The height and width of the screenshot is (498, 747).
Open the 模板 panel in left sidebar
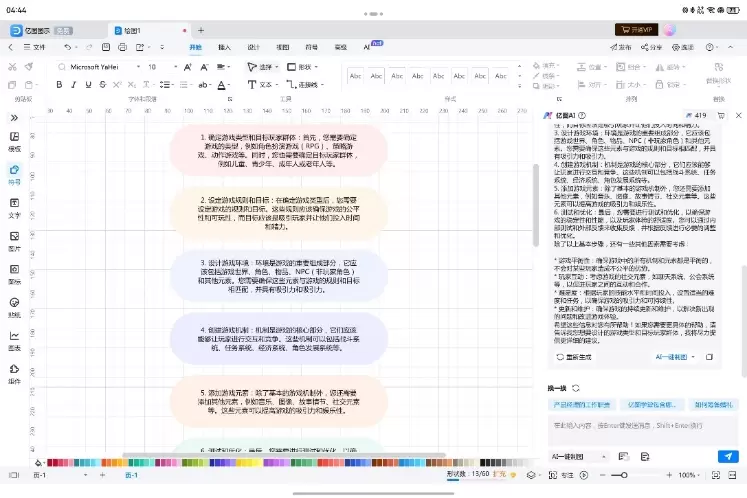click(14, 139)
